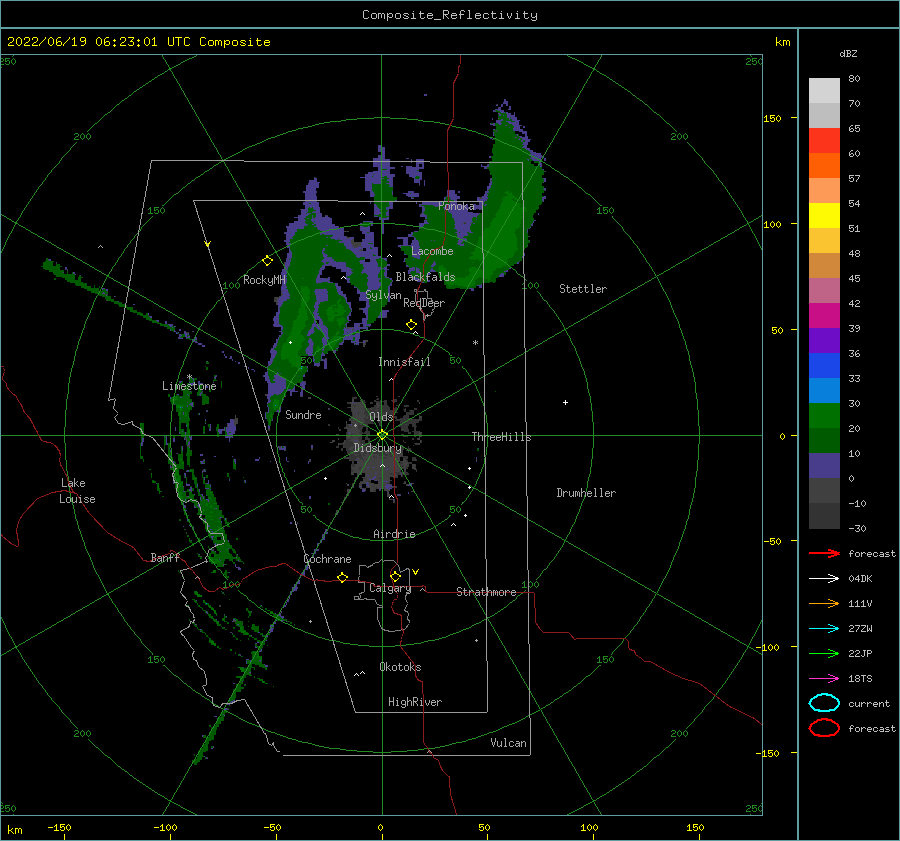Screen dimensions: 900x841
Task: Click the white plus marker east of ThreeHills
Action: coord(565,402)
